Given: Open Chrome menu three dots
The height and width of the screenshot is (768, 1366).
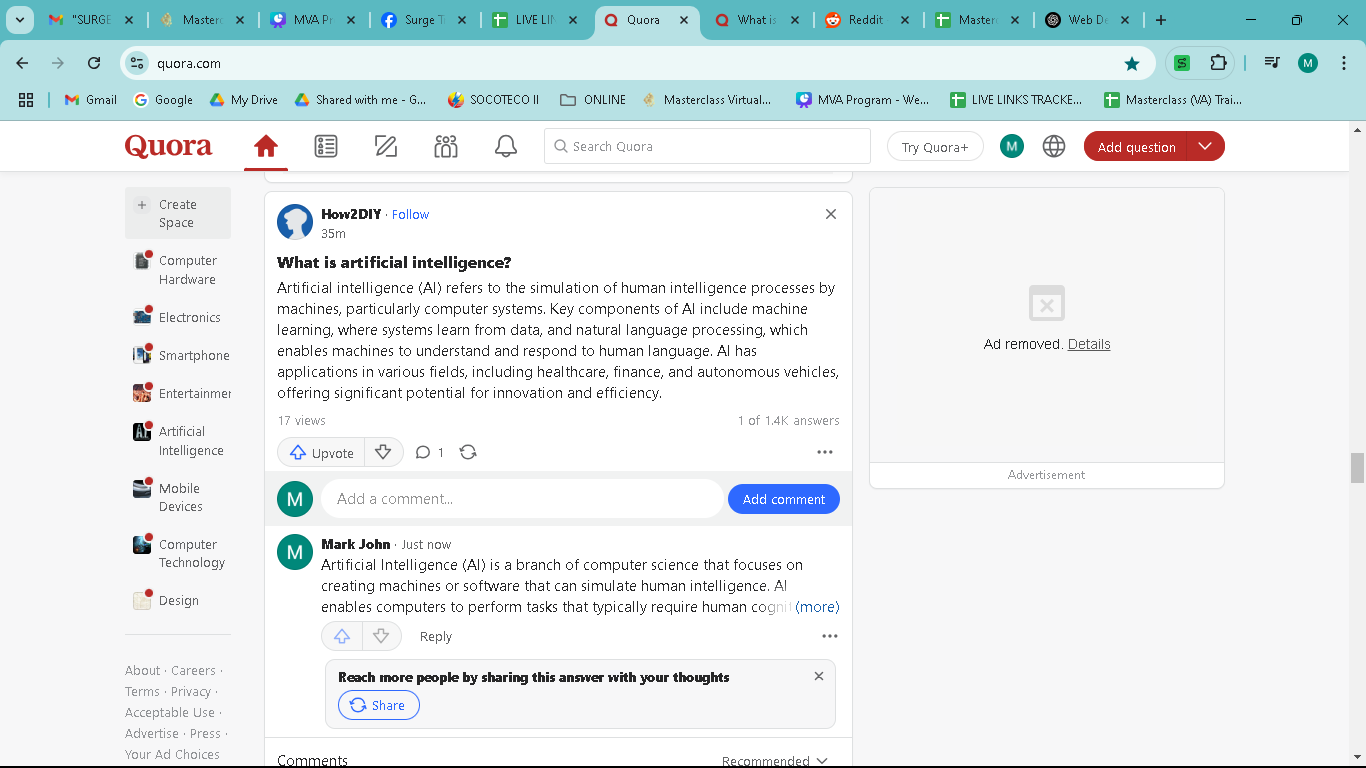Looking at the screenshot, I should coord(1344,63).
